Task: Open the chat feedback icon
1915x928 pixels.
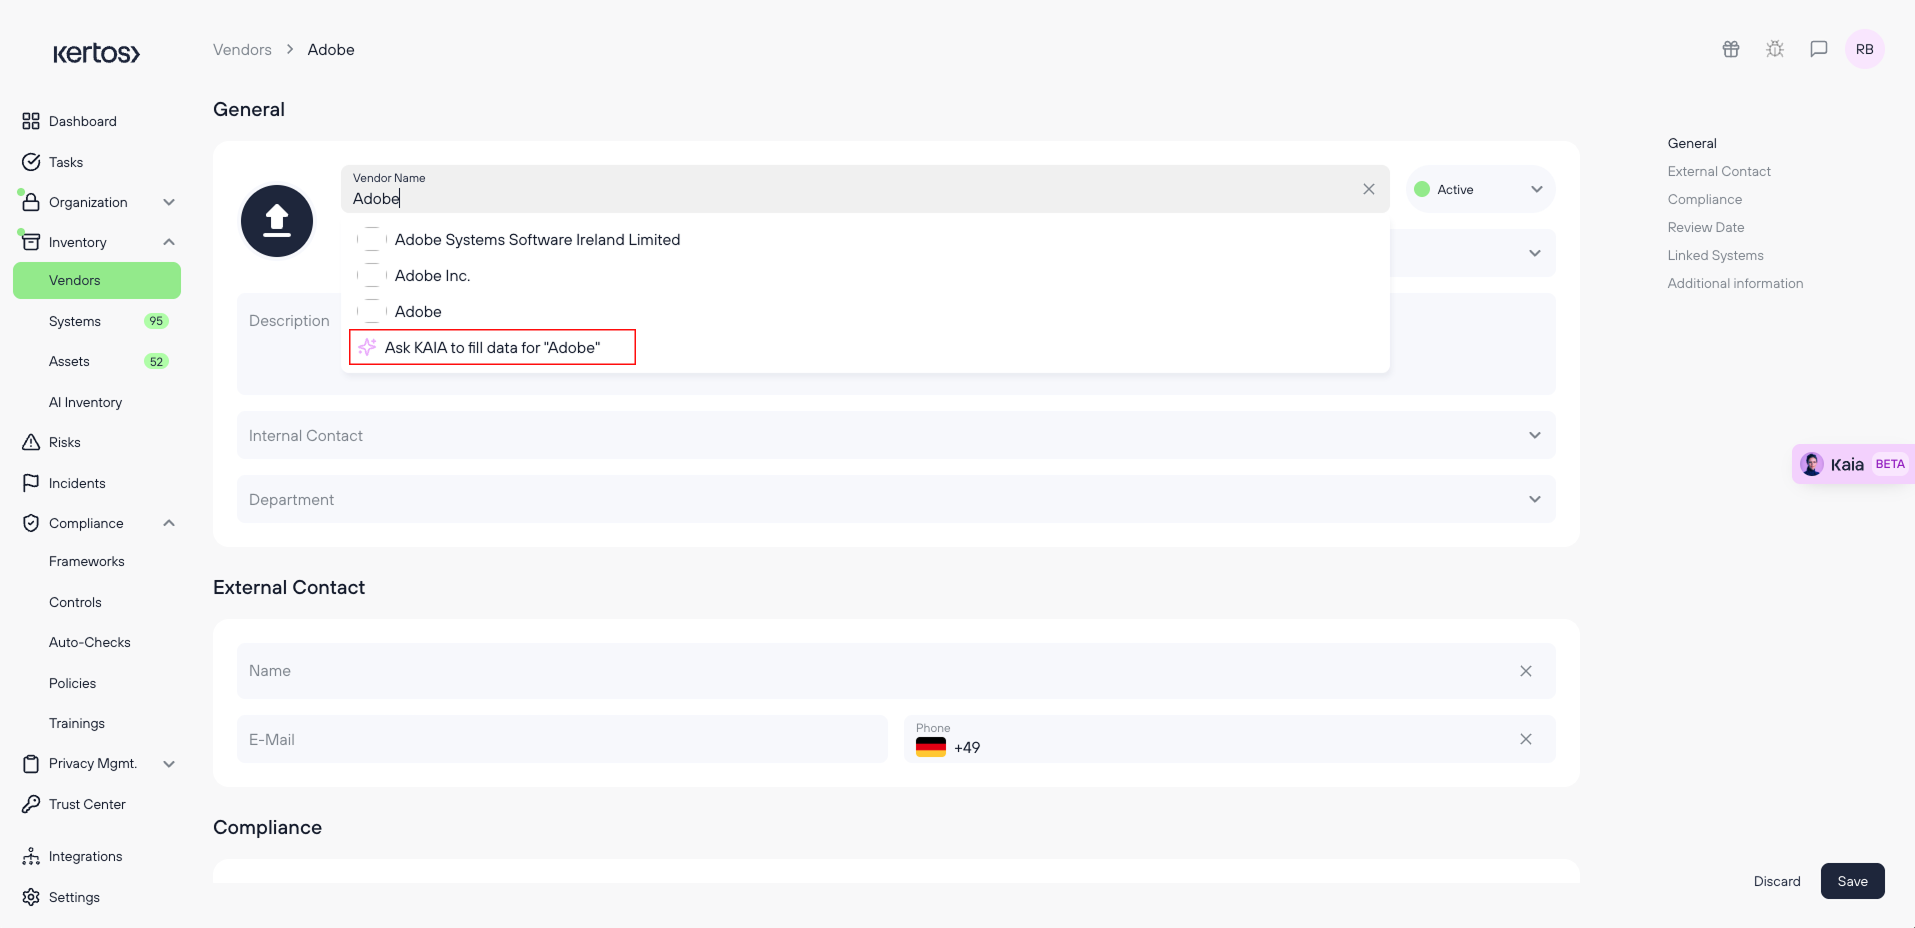Action: (1819, 49)
